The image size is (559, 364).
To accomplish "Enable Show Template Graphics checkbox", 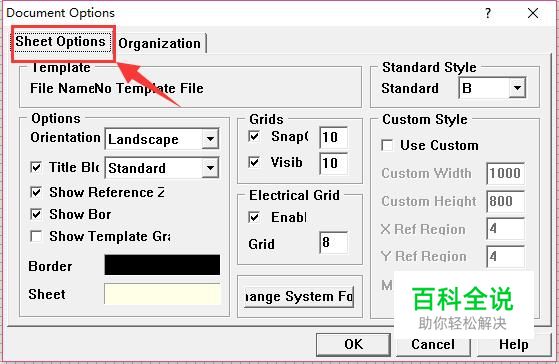I will coord(36,236).
